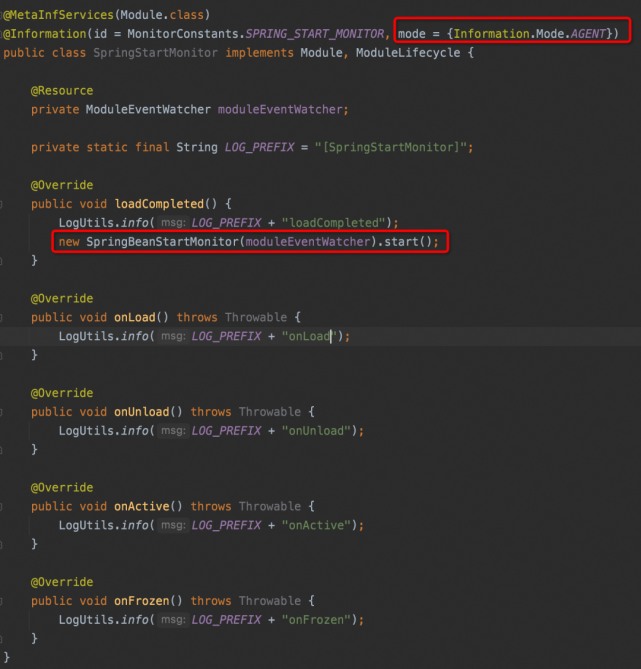The image size is (641, 669).
Task: Click moduleEventWatcher in the private field declaration
Action: point(280,110)
